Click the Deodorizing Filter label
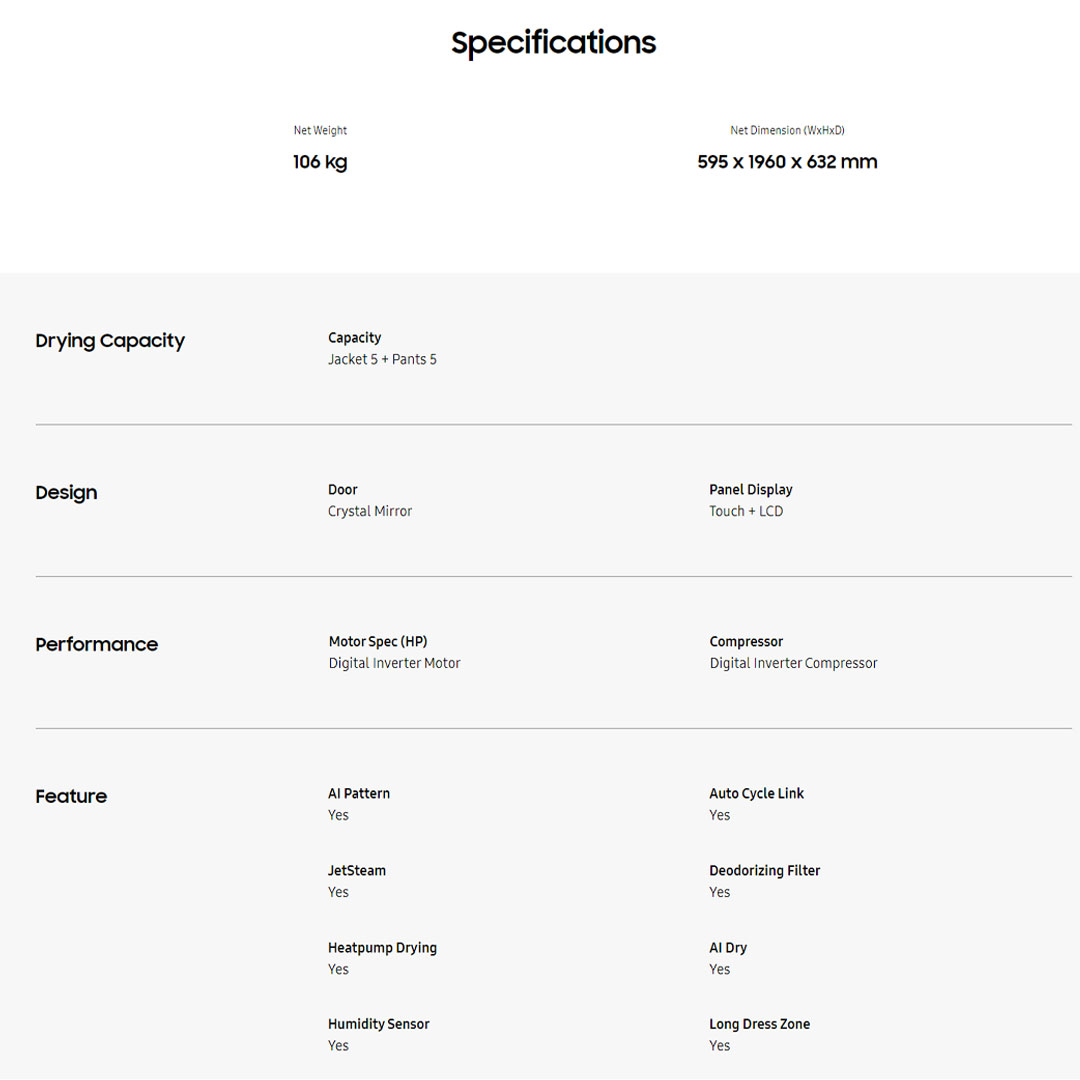1080x1080 pixels. click(764, 870)
